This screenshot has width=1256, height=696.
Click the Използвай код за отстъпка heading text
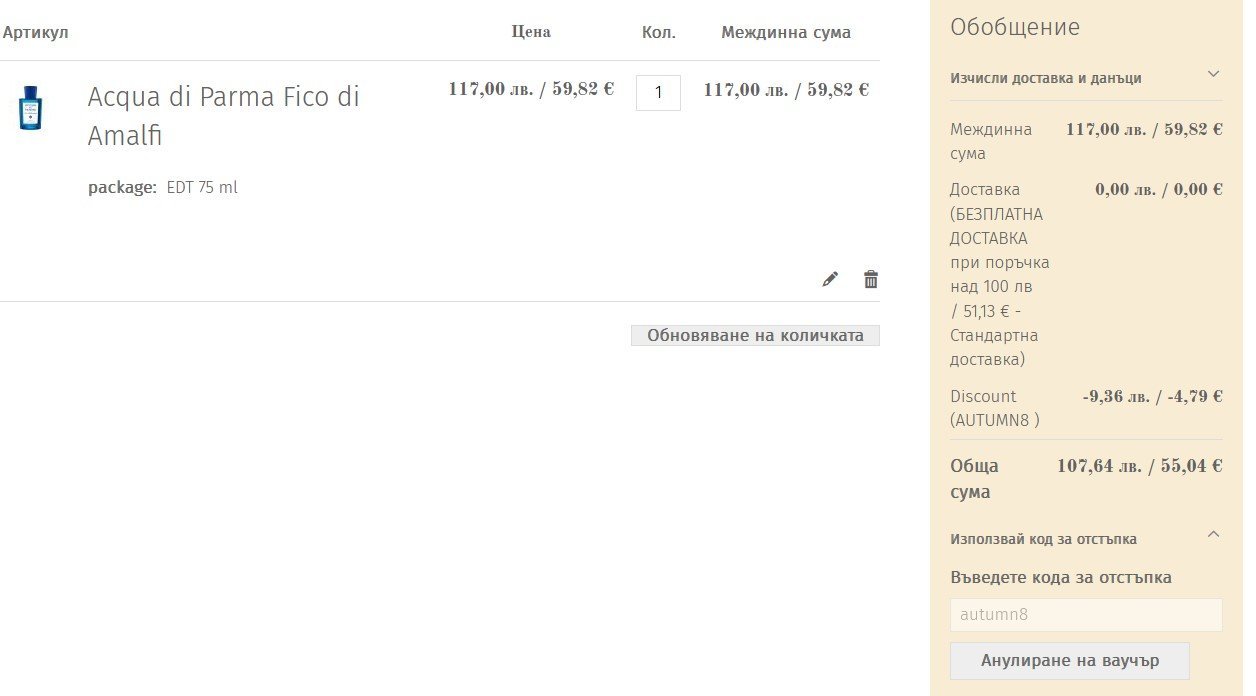pyautogui.click(x=1043, y=539)
